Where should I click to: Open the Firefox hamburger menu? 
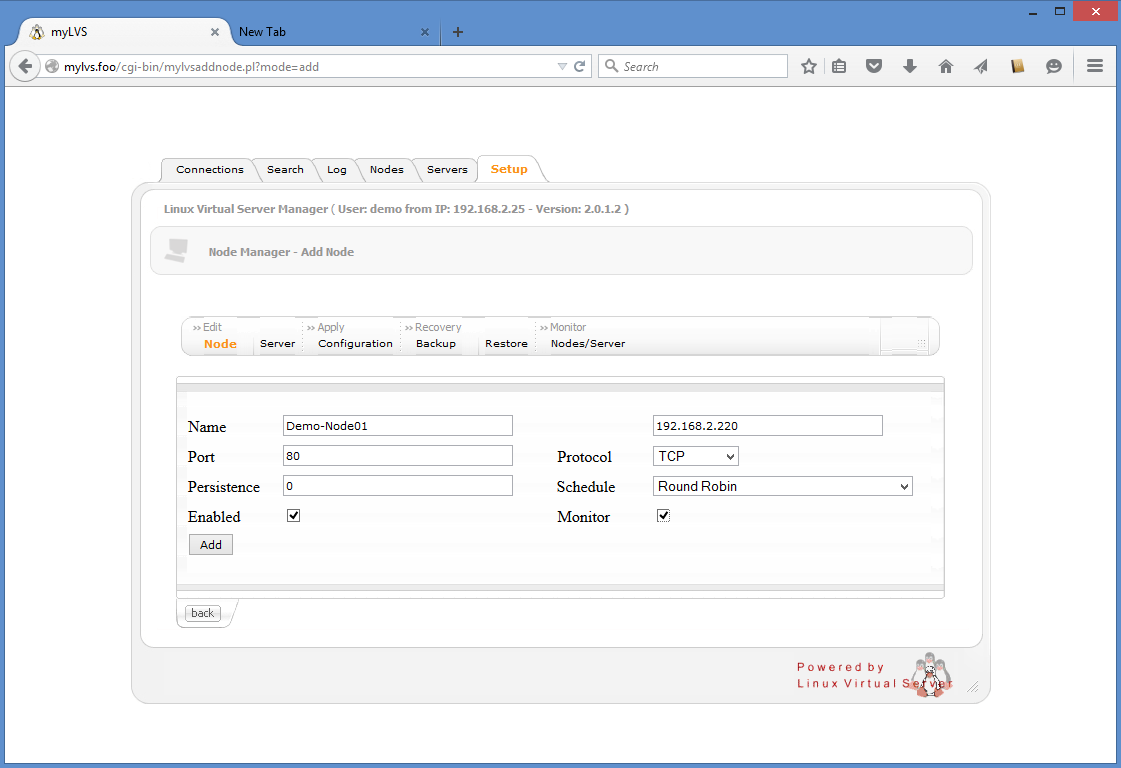[1095, 67]
